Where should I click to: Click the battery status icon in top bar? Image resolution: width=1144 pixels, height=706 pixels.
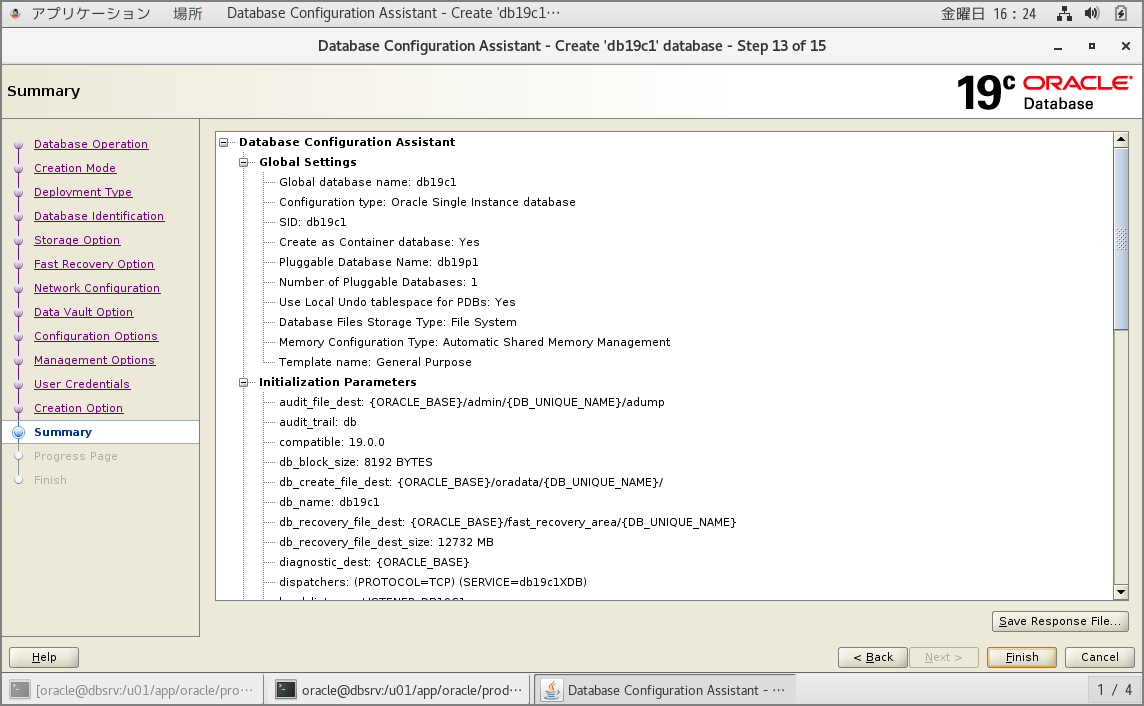1121,14
